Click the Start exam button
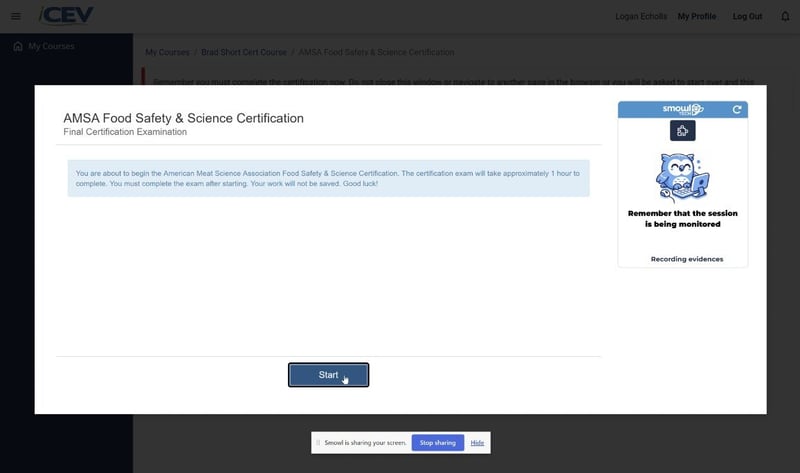The height and width of the screenshot is (473, 800). coord(328,375)
